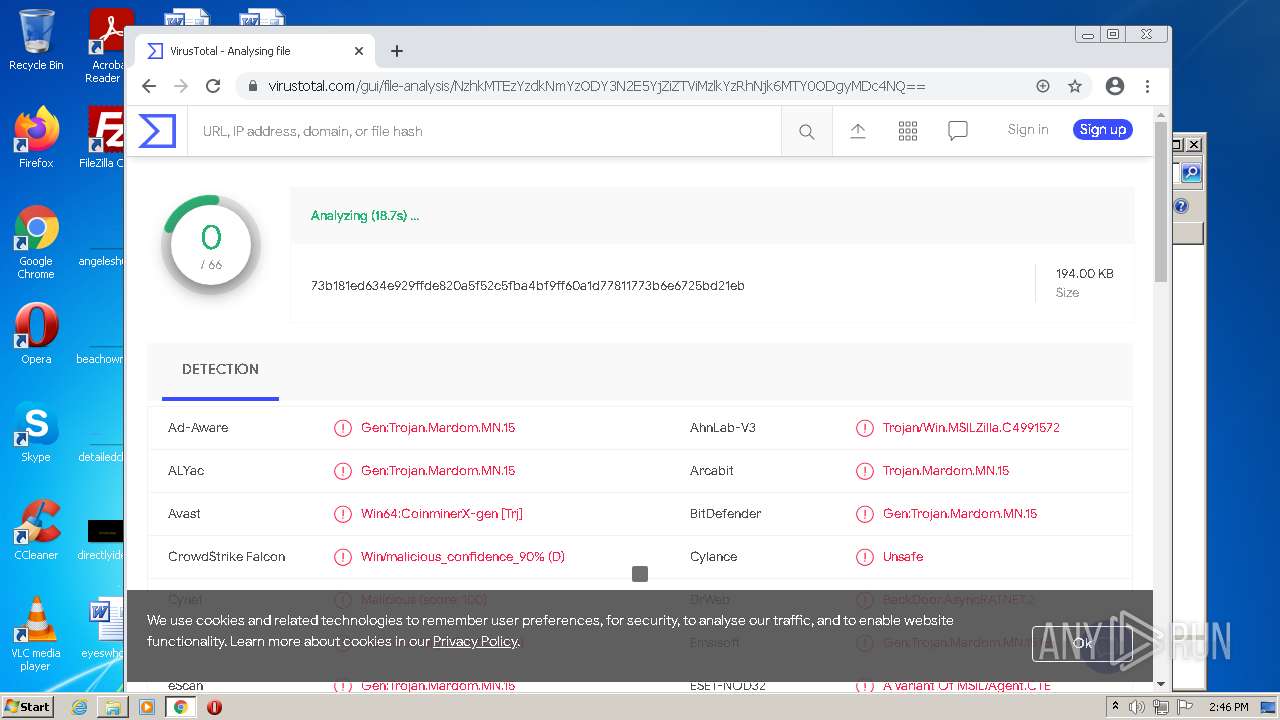
Task: Open Firefox desktop icon
Action: tap(36, 138)
